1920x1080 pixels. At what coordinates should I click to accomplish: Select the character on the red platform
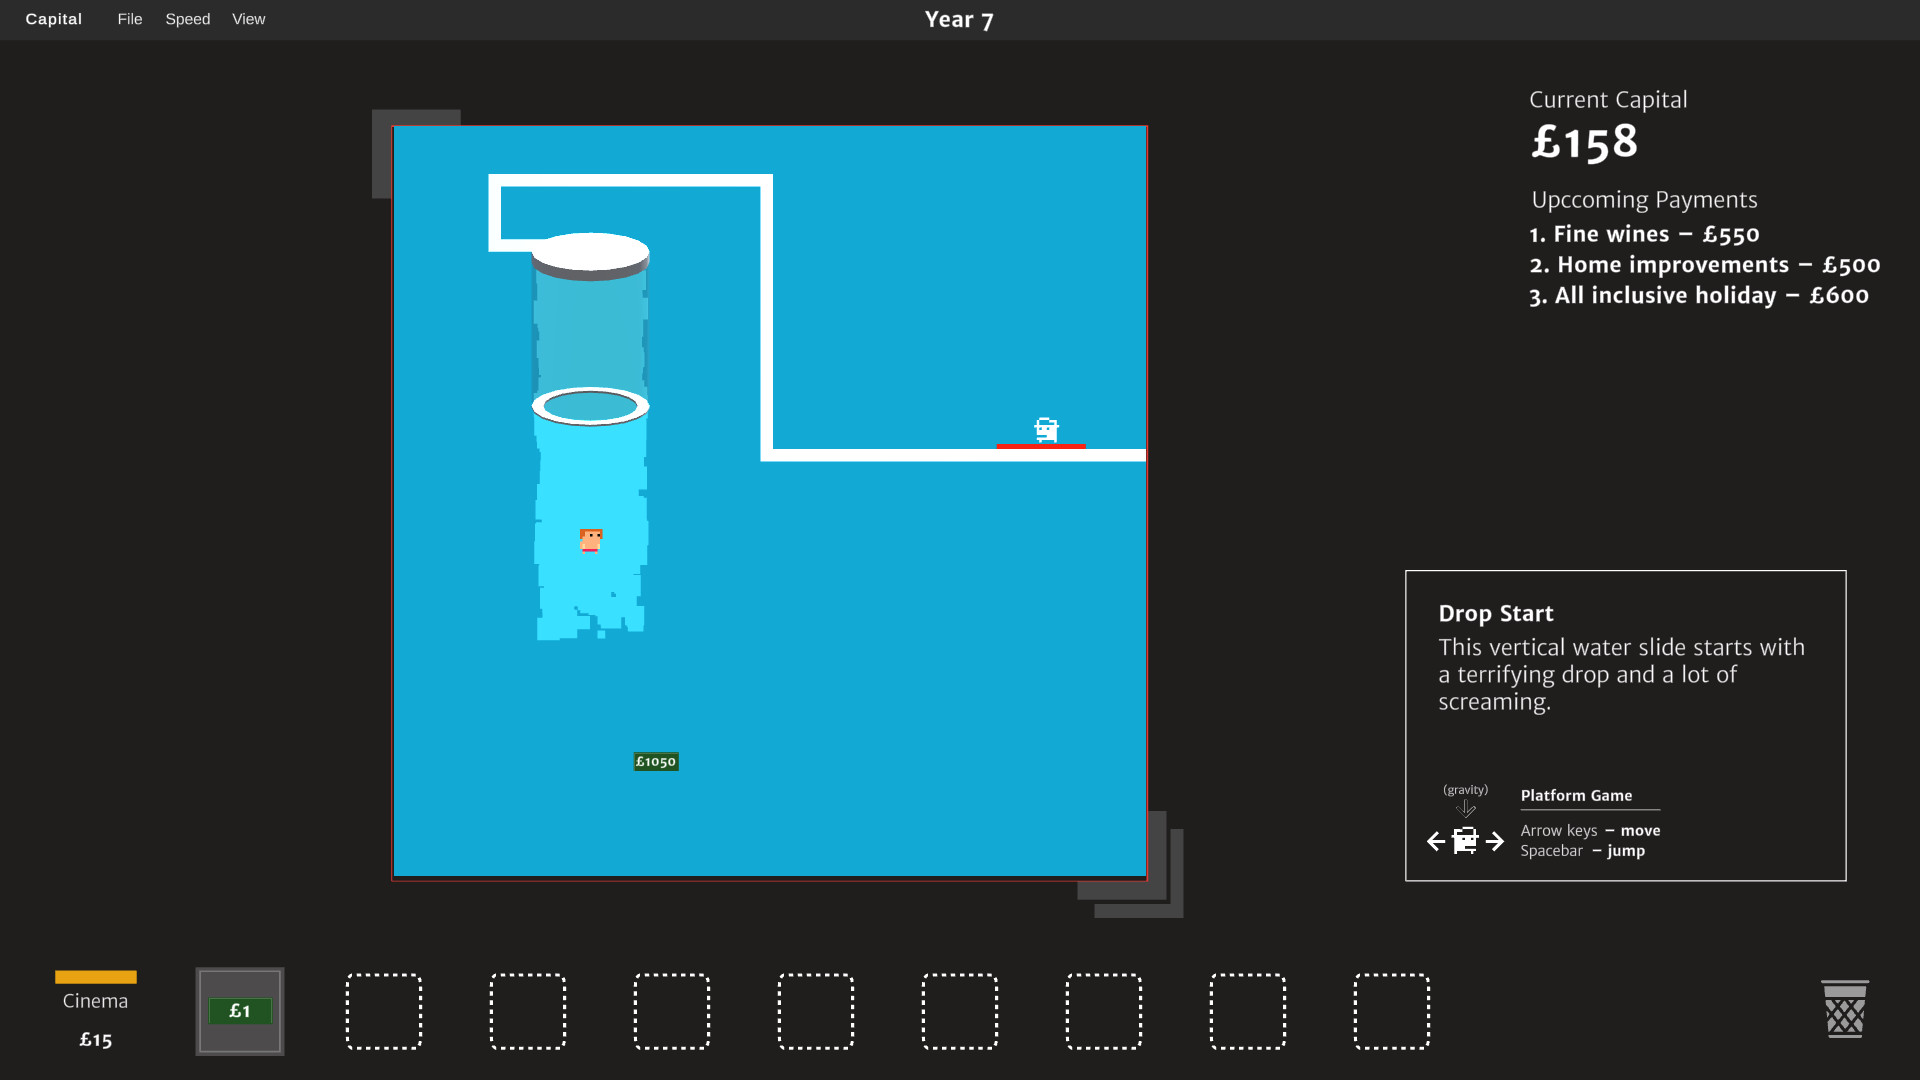pos(1046,428)
